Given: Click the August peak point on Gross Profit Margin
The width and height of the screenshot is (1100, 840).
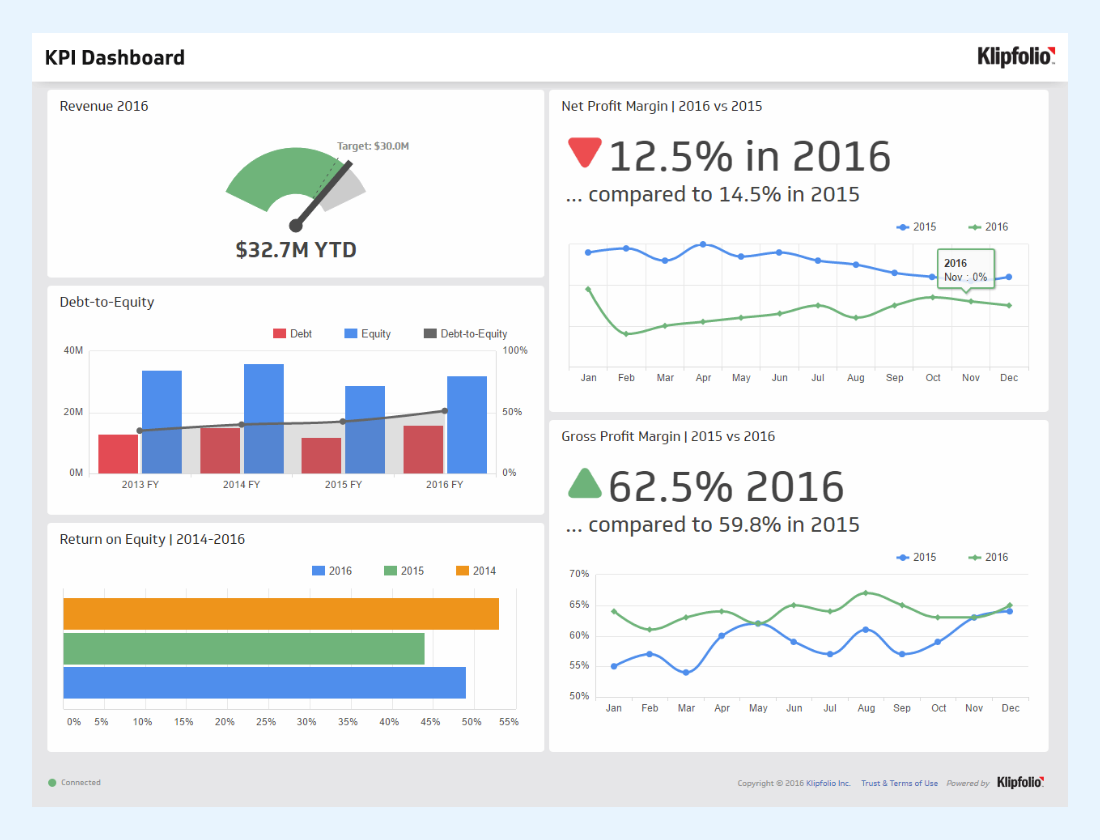Looking at the screenshot, I should pos(866,592).
